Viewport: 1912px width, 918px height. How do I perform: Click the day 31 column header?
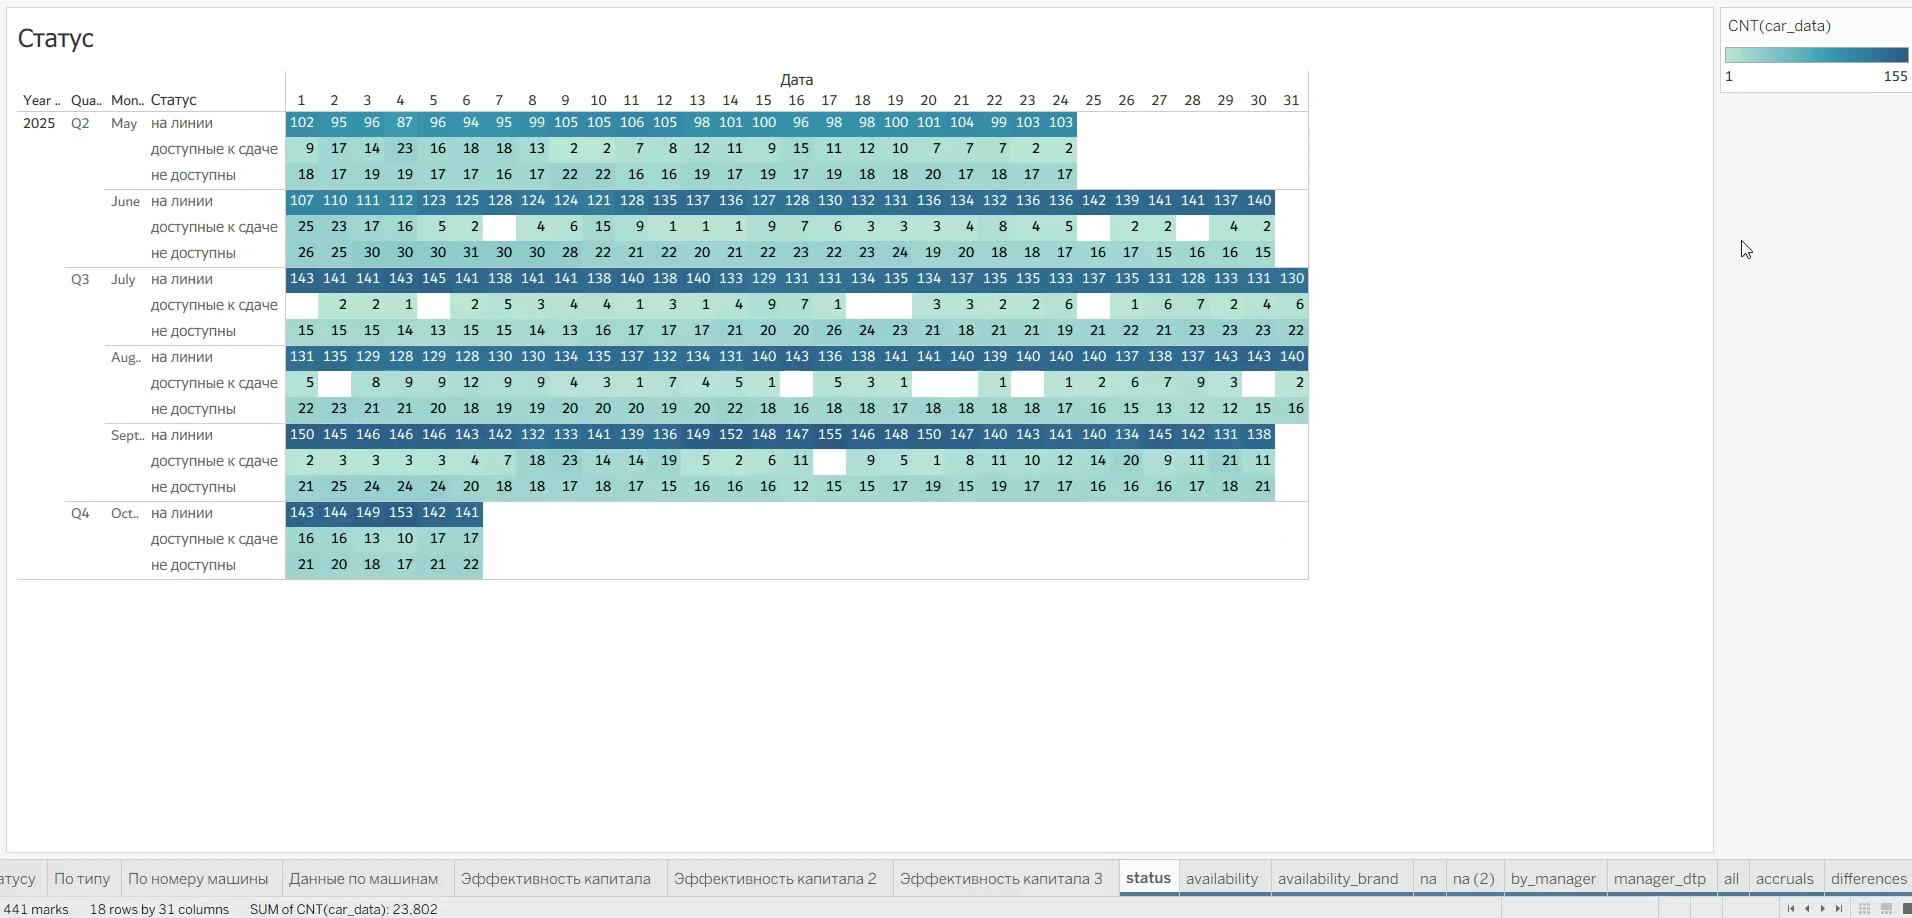(1291, 100)
